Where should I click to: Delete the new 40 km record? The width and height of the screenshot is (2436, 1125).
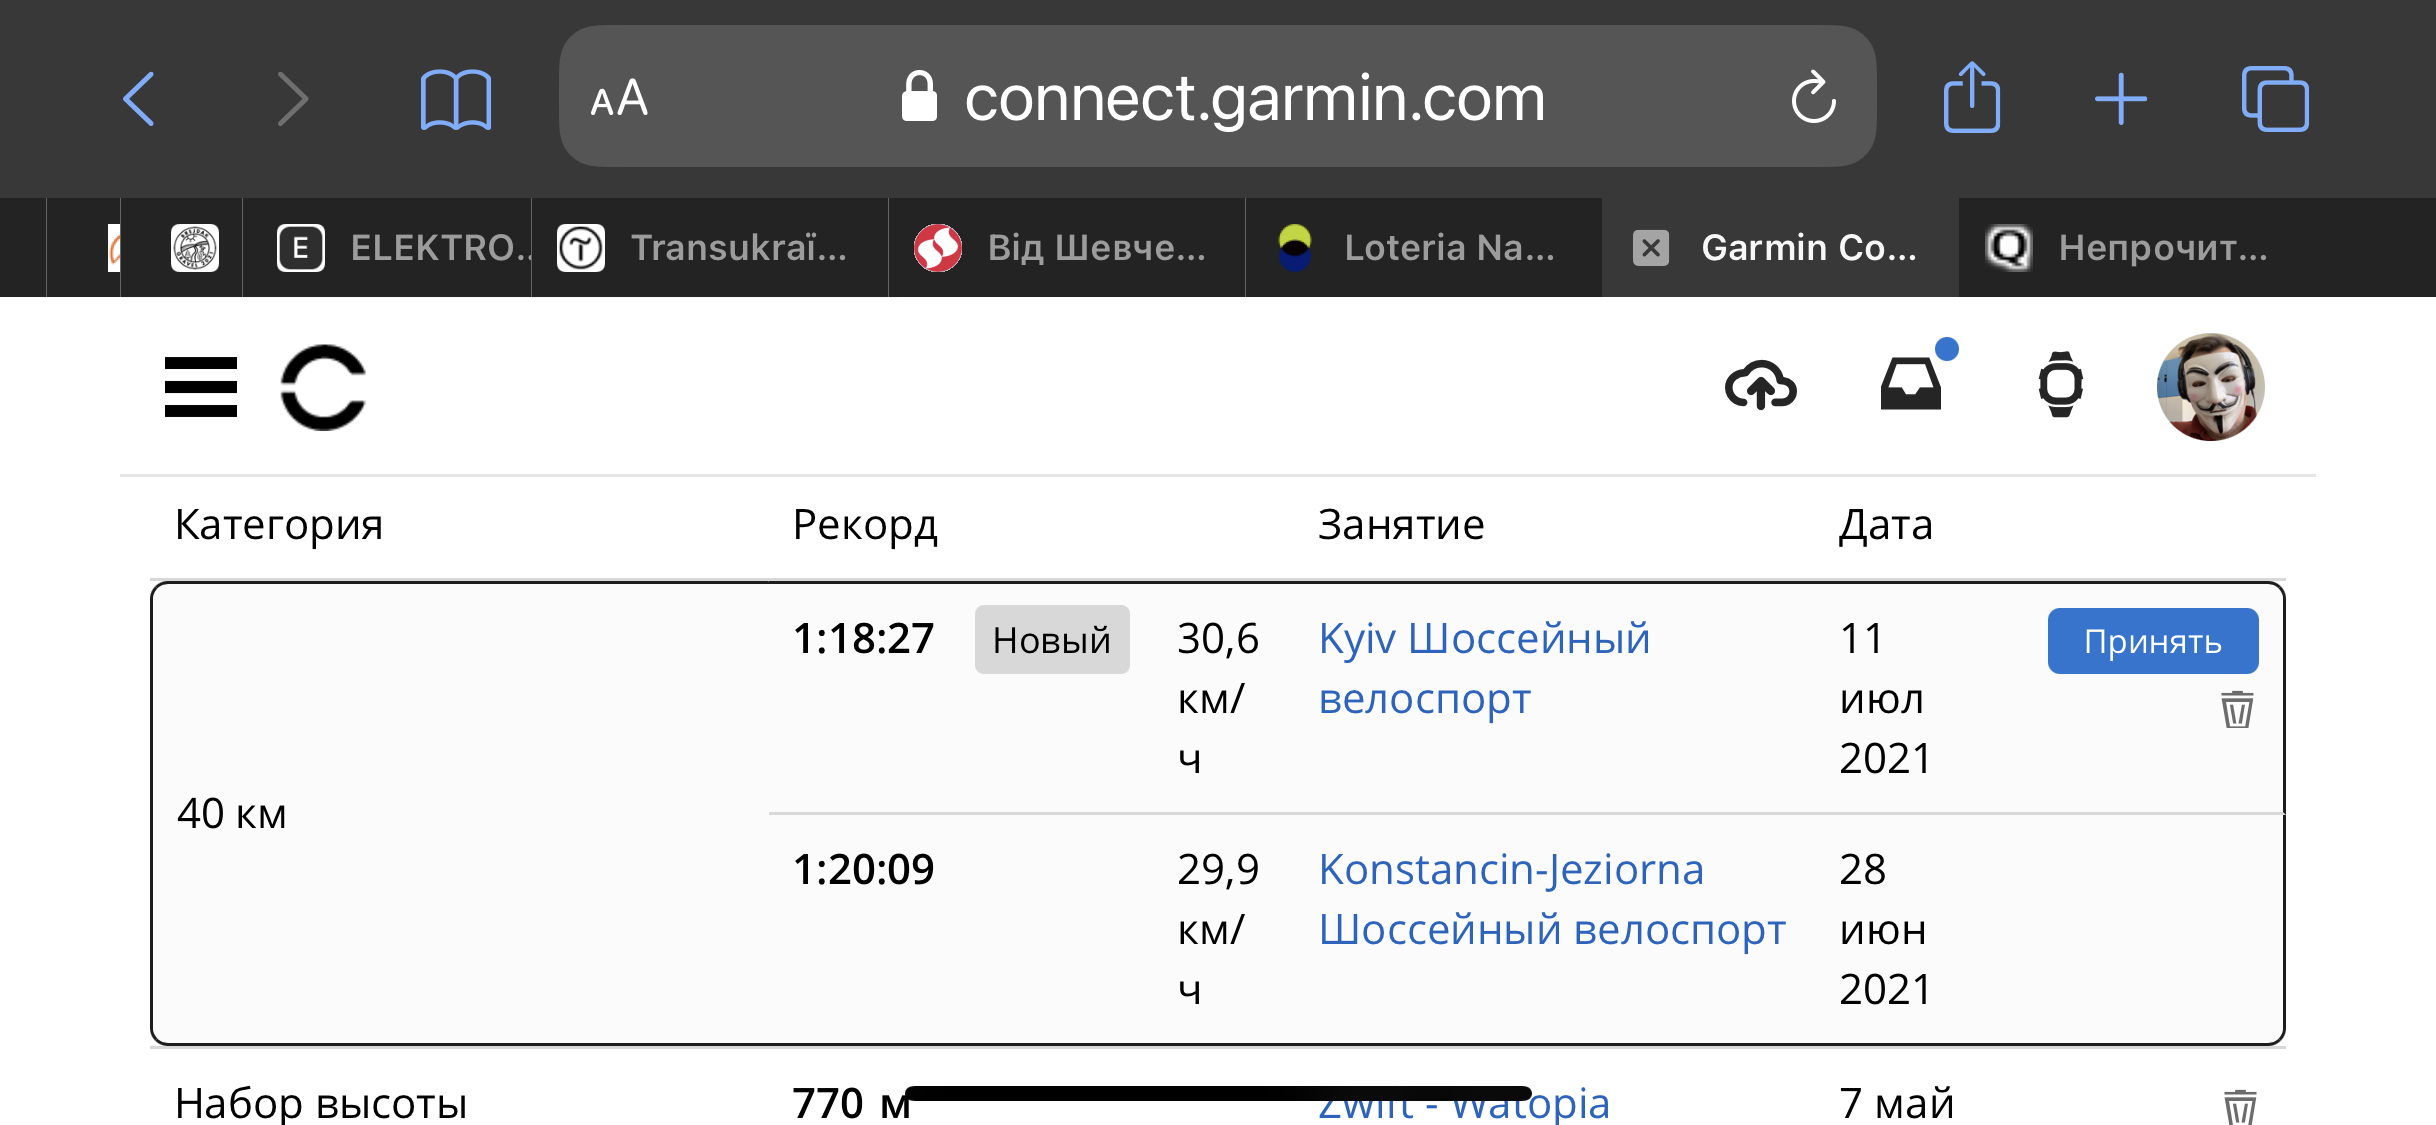pos(2237,710)
